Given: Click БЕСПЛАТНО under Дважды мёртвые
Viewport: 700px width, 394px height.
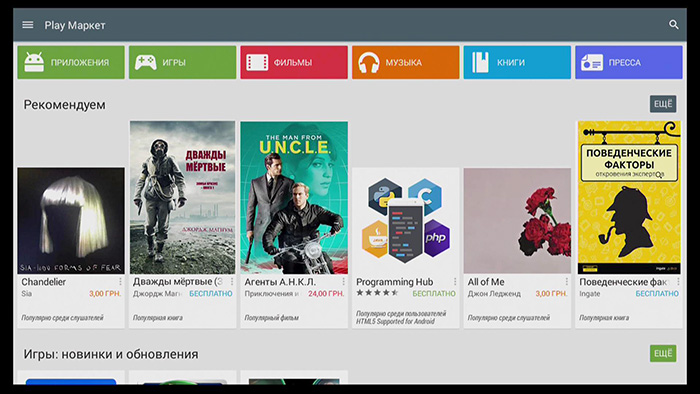Looking at the screenshot, I should point(211,294).
